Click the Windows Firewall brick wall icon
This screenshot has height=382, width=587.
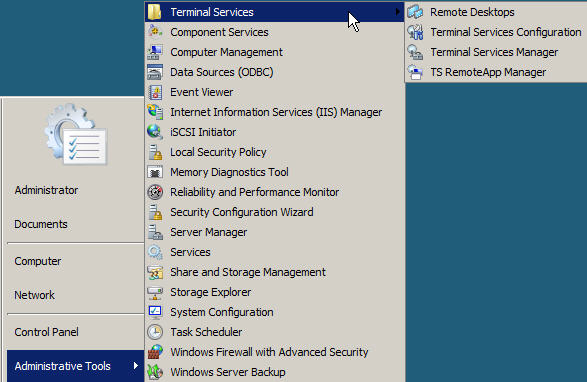(155, 352)
